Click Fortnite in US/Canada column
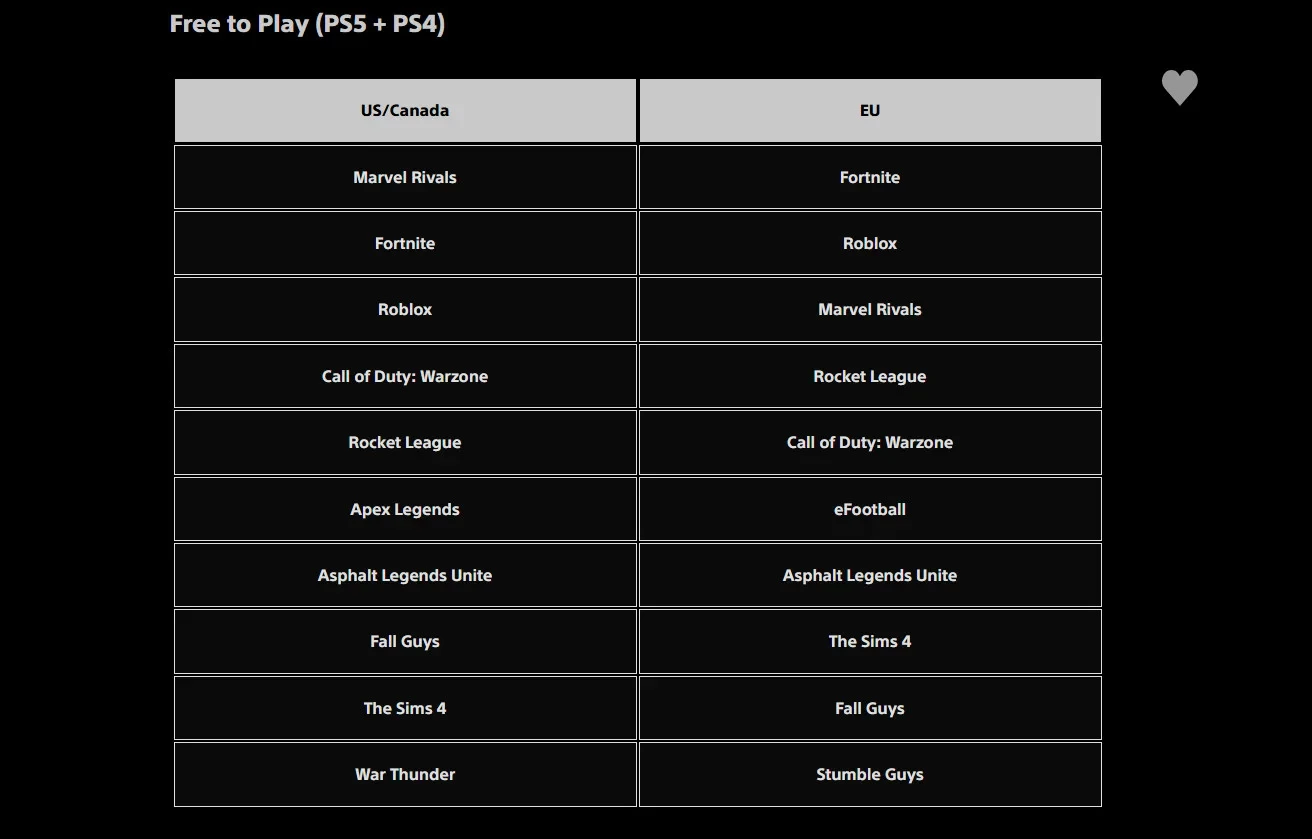This screenshot has height=839, width=1312. tap(405, 243)
